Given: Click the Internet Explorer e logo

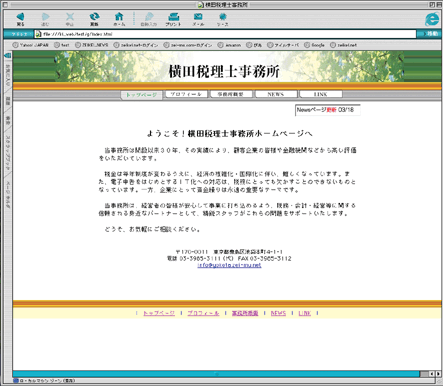Looking at the screenshot, I should point(432,19).
